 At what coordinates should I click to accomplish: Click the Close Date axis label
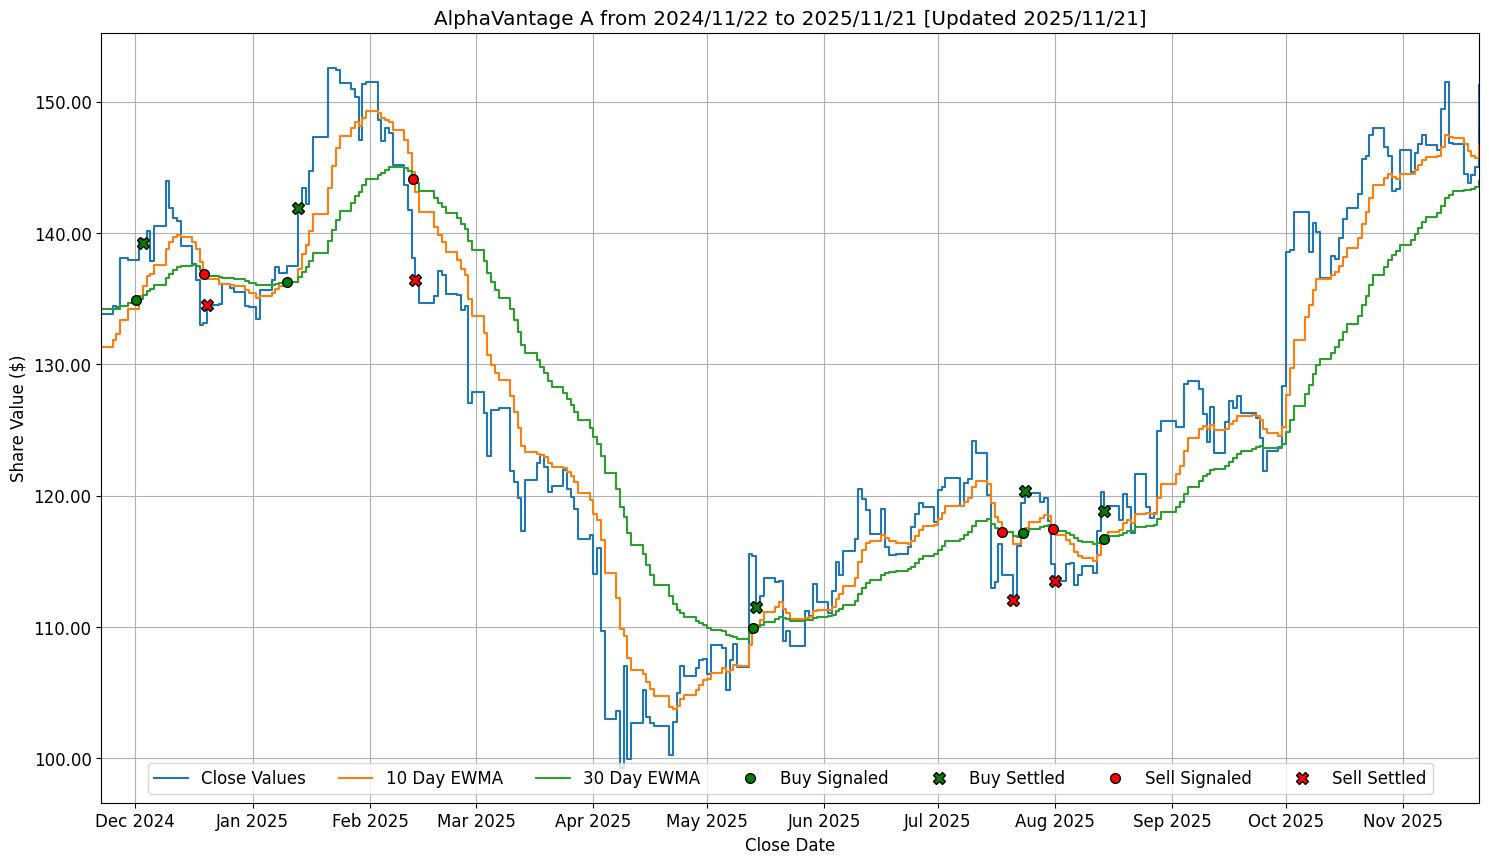pos(790,845)
